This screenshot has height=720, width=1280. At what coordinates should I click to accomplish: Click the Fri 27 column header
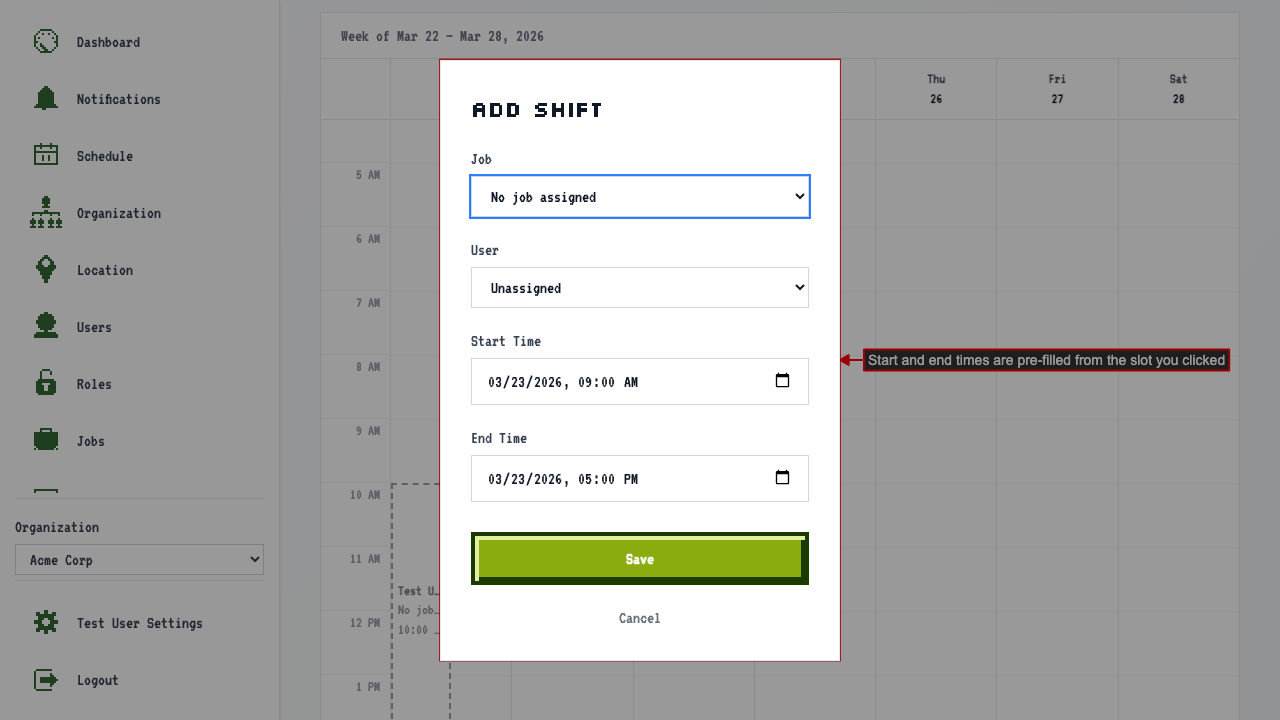click(x=1057, y=89)
